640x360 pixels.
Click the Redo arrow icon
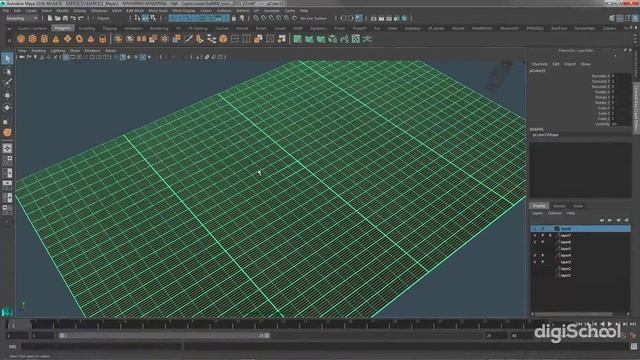click(x=80, y=18)
